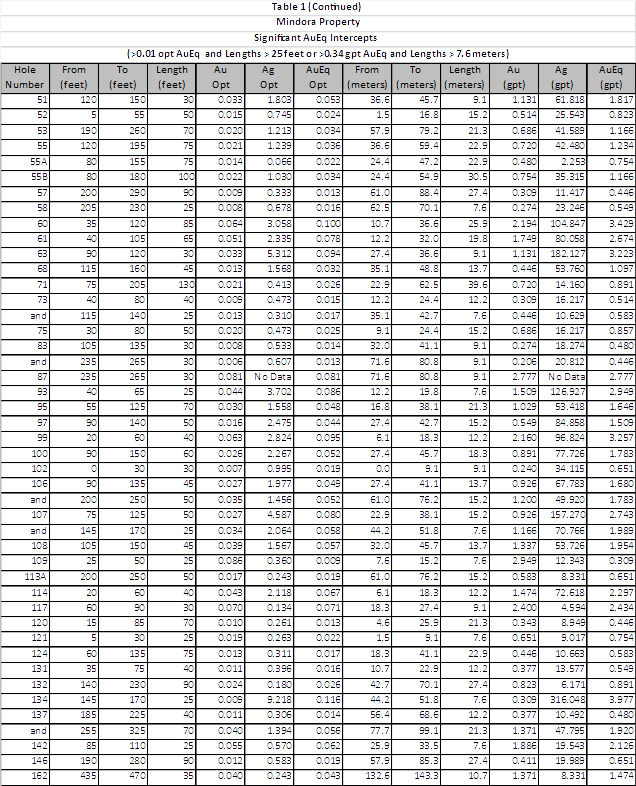The image size is (636, 786).
Task: Click hole number cell '55A'
Action: pos(39,162)
